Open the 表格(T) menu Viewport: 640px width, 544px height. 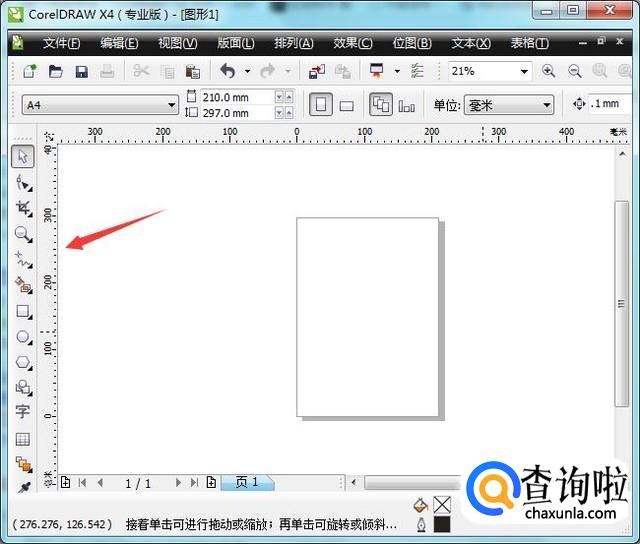(x=530, y=43)
